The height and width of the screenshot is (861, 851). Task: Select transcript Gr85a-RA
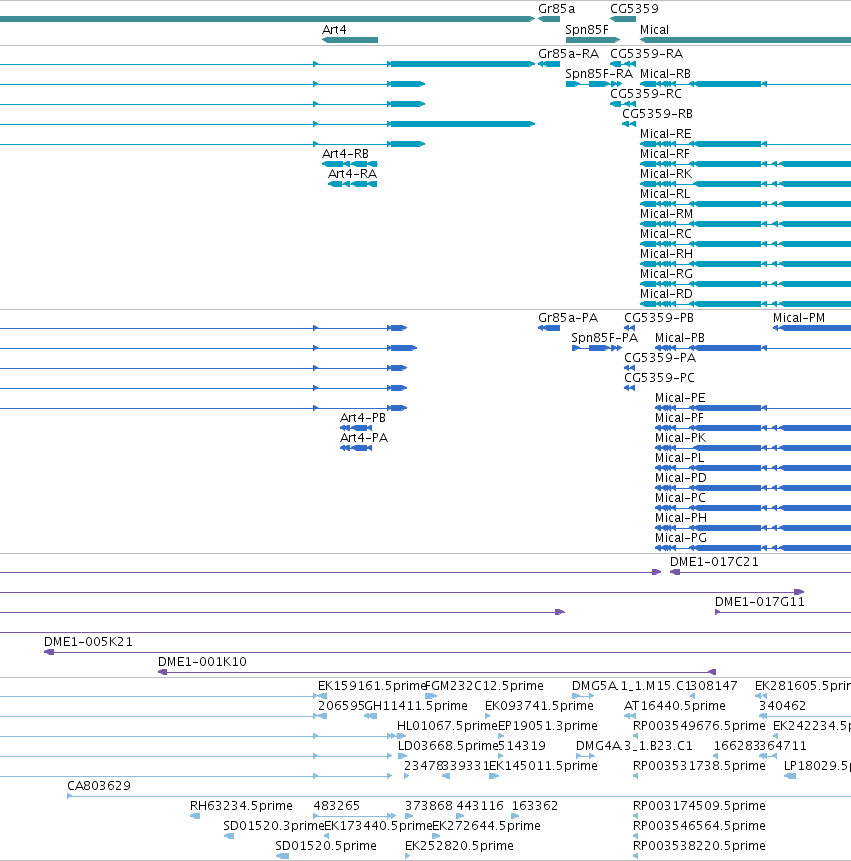[x=568, y=54]
